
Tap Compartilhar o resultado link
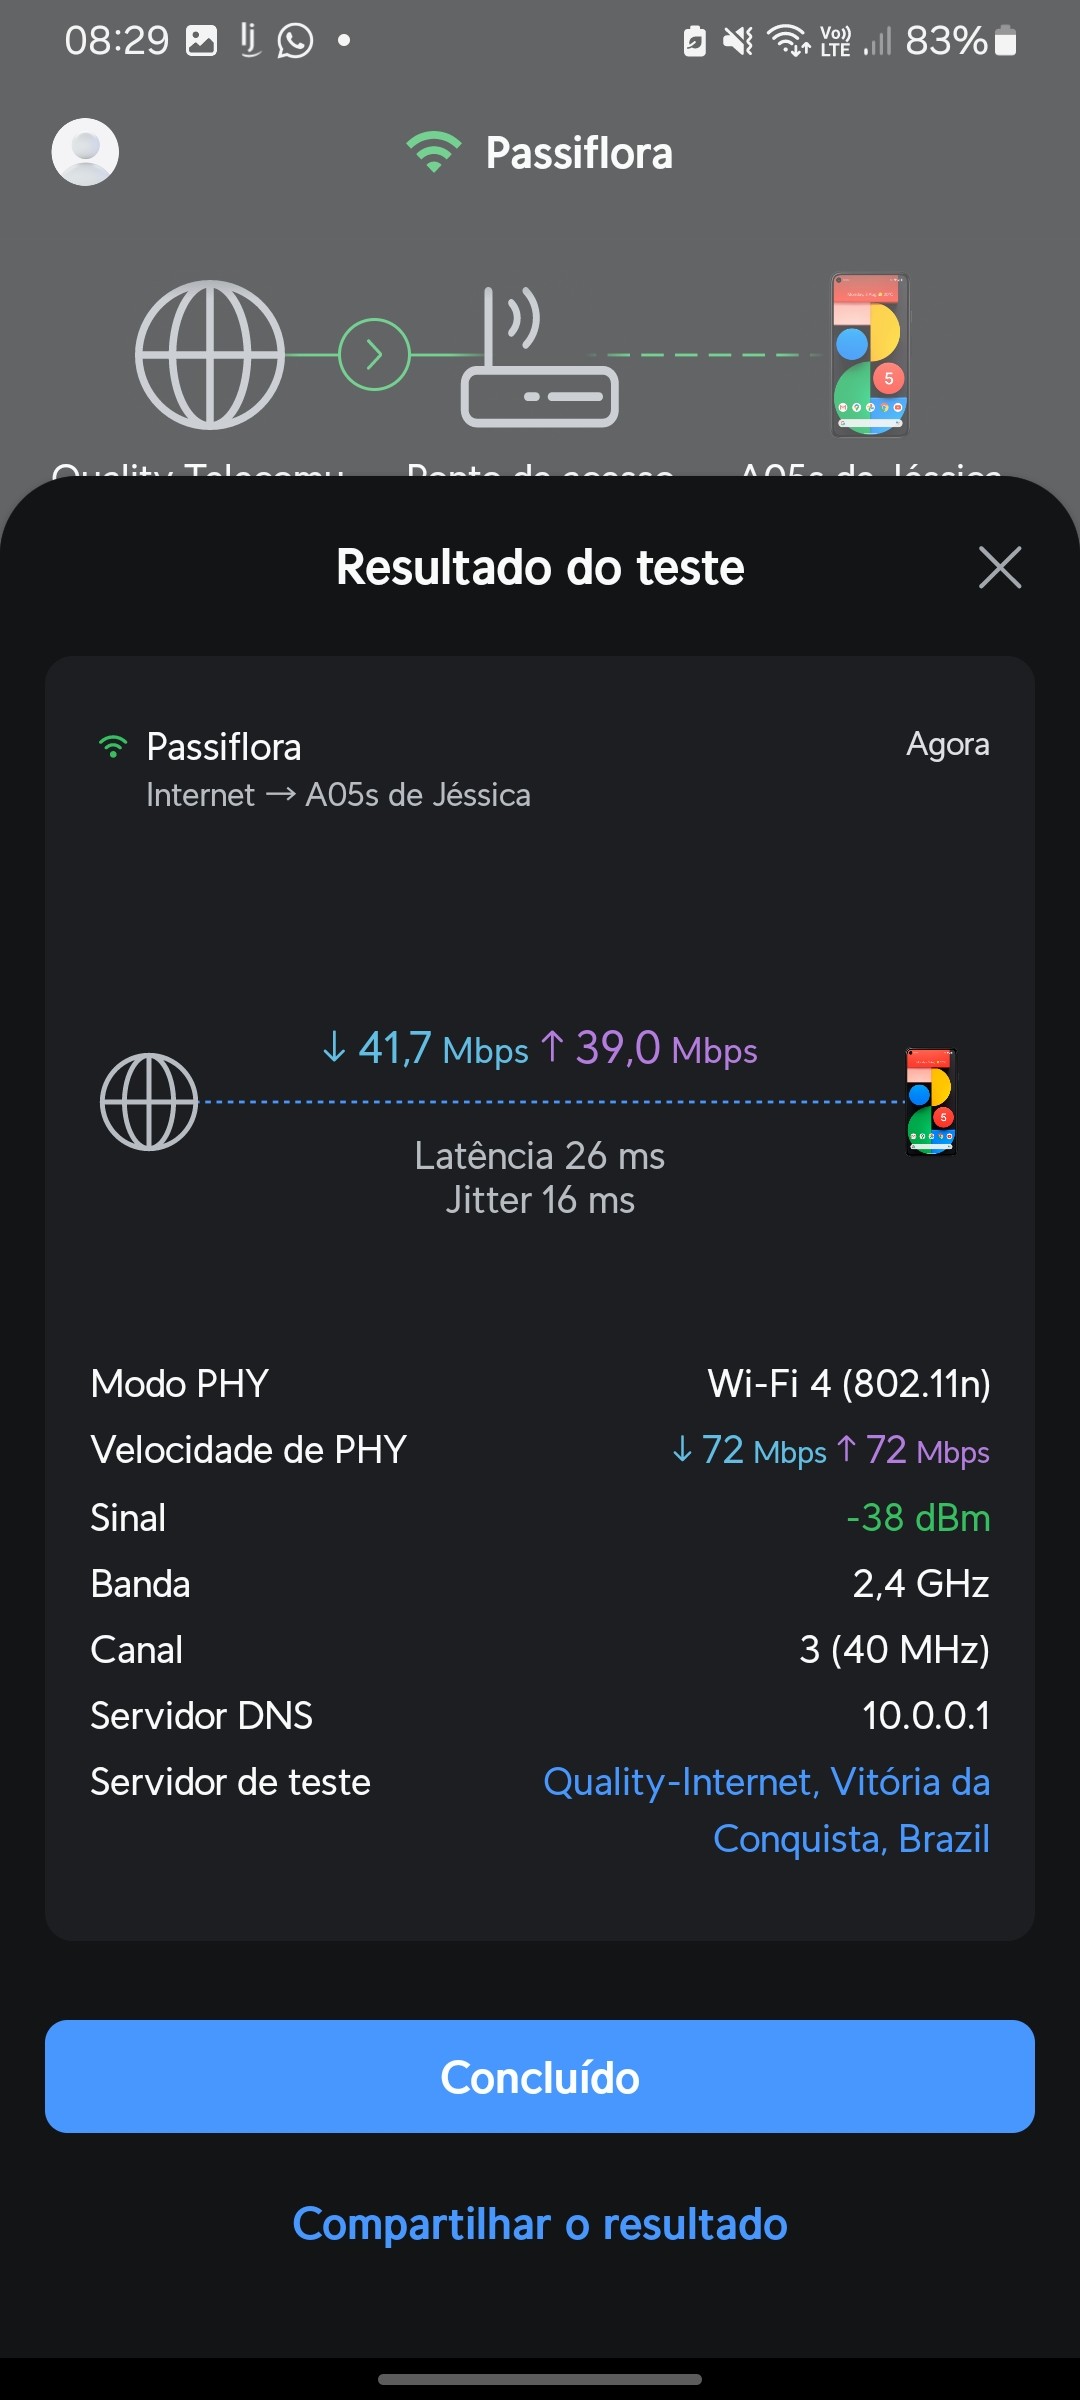point(540,2224)
